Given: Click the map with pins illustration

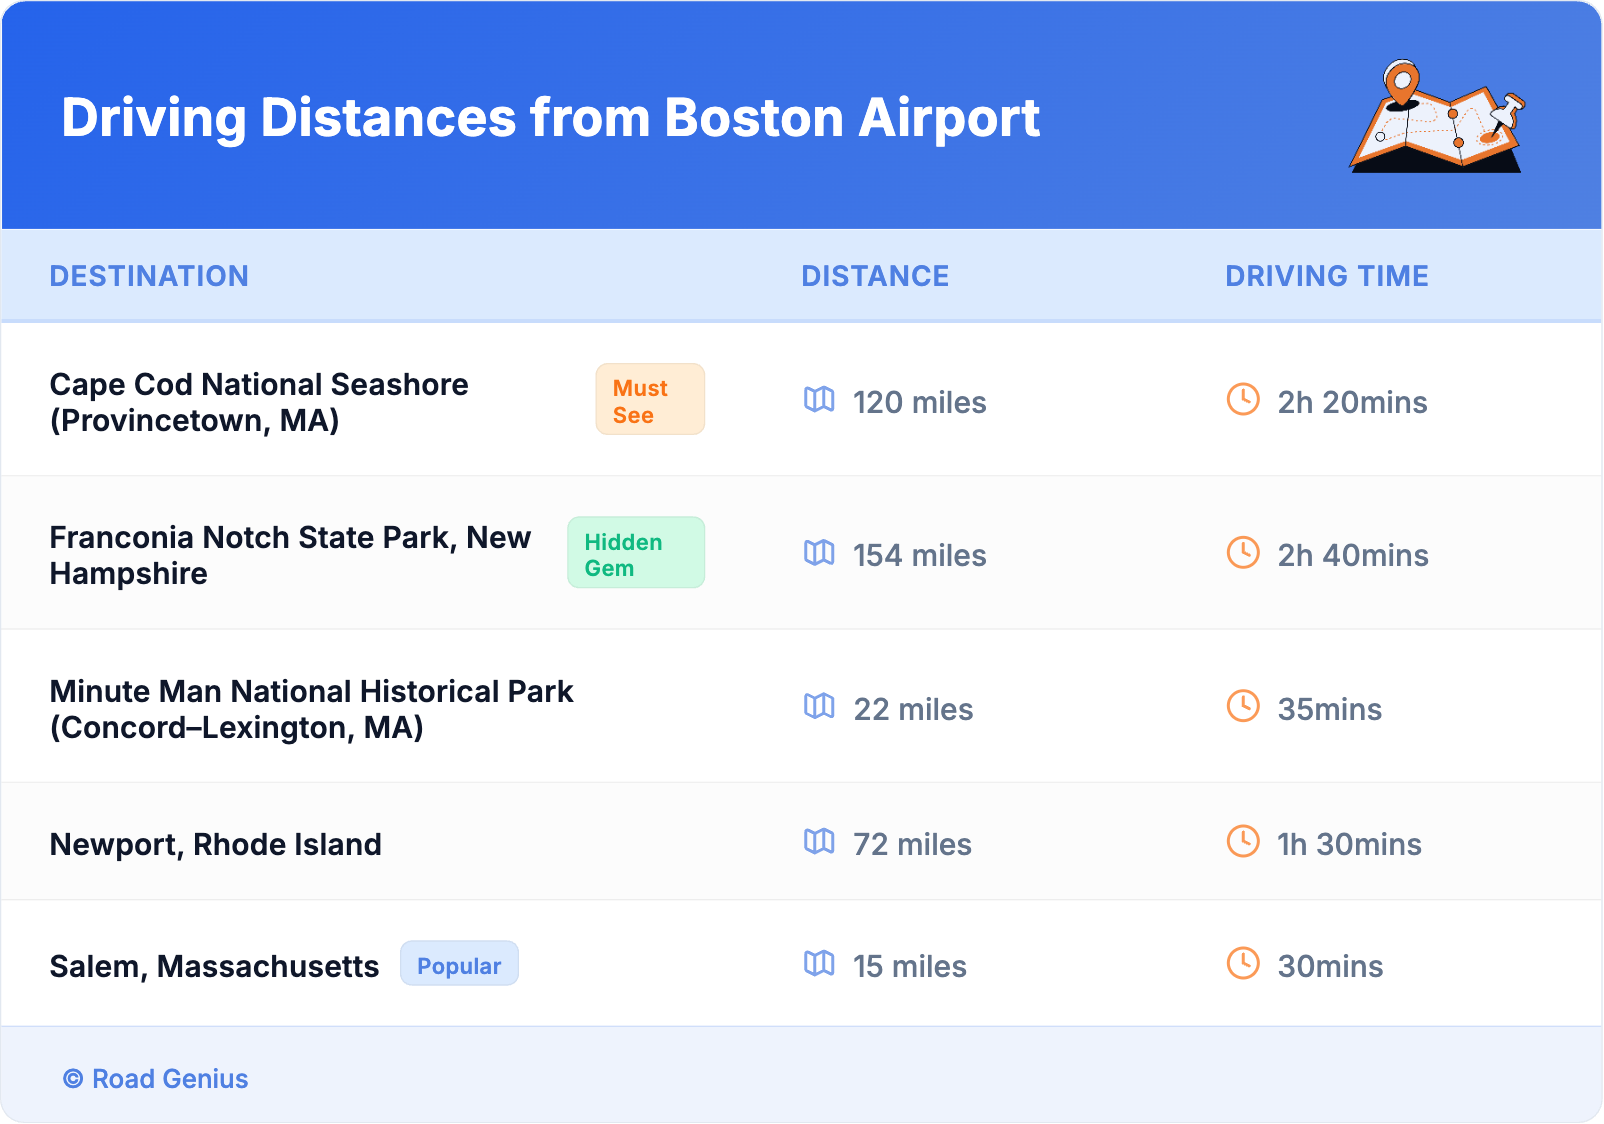Looking at the screenshot, I should [1437, 118].
